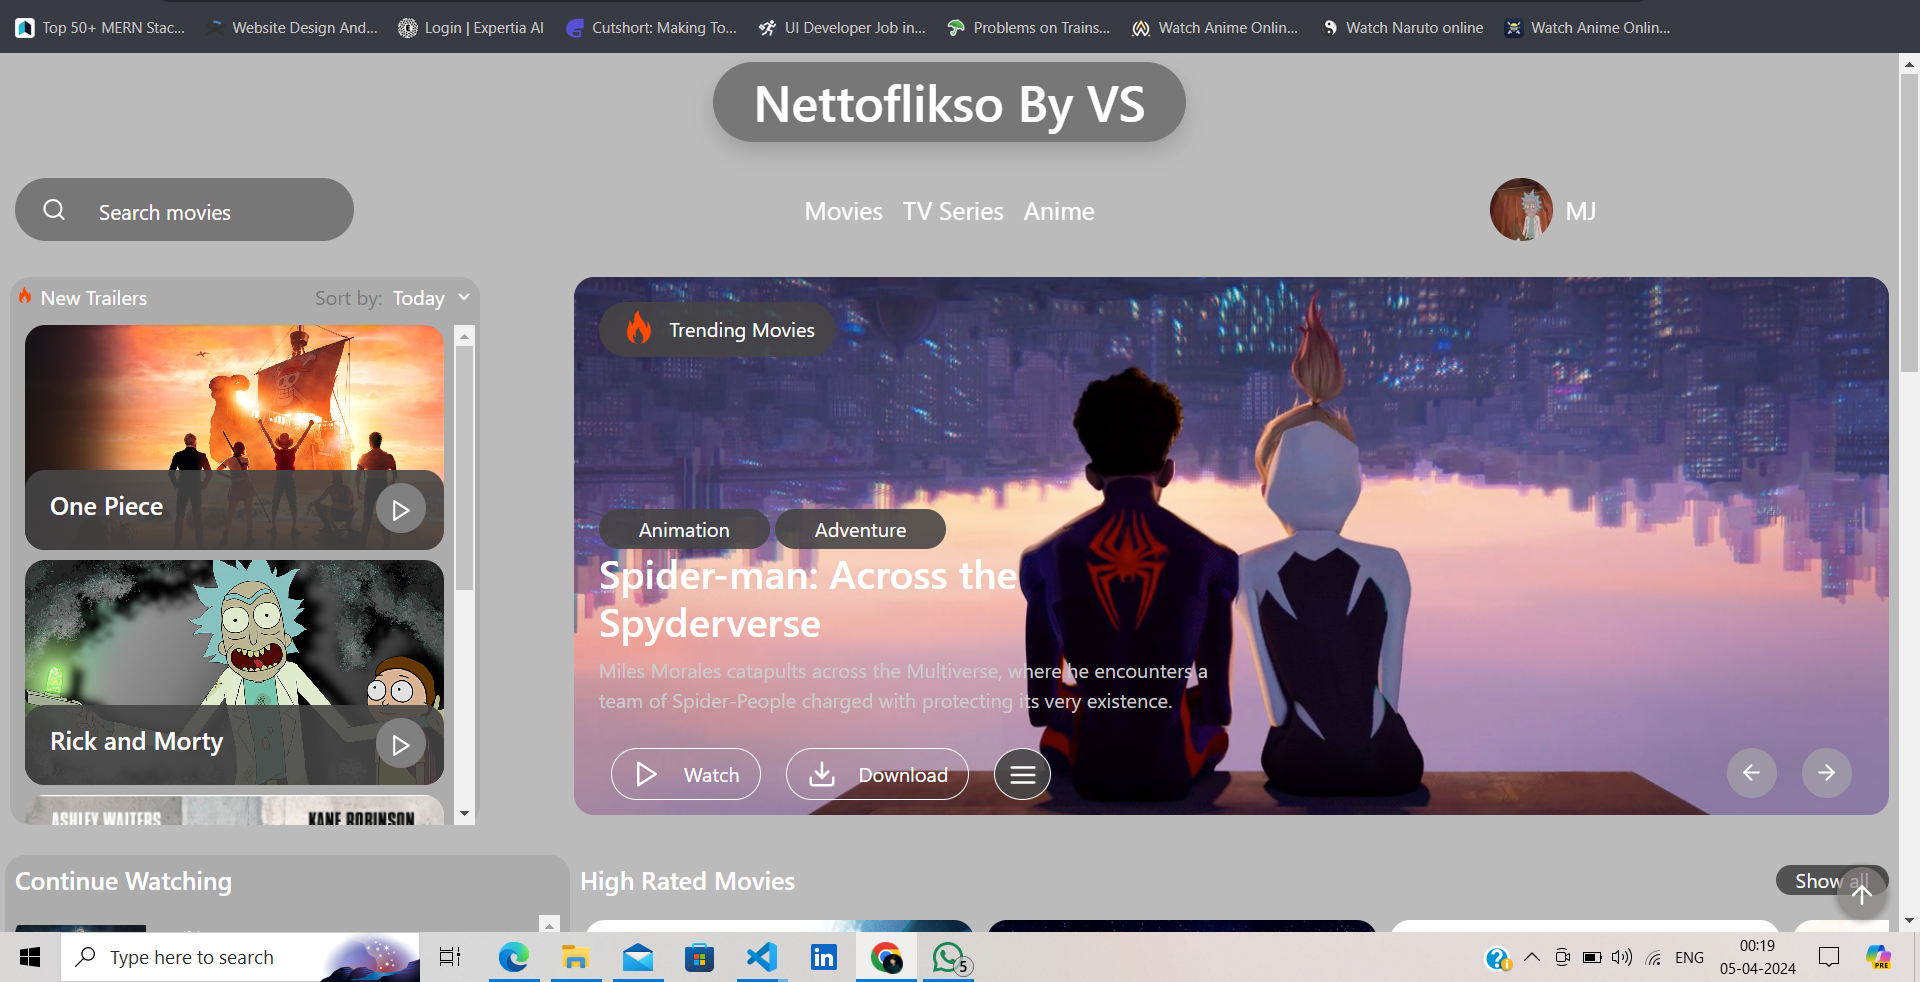Open Task View in taskbar
Image resolution: width=1920 pixels, height=982 pixels.
click(x=450, y=957)
